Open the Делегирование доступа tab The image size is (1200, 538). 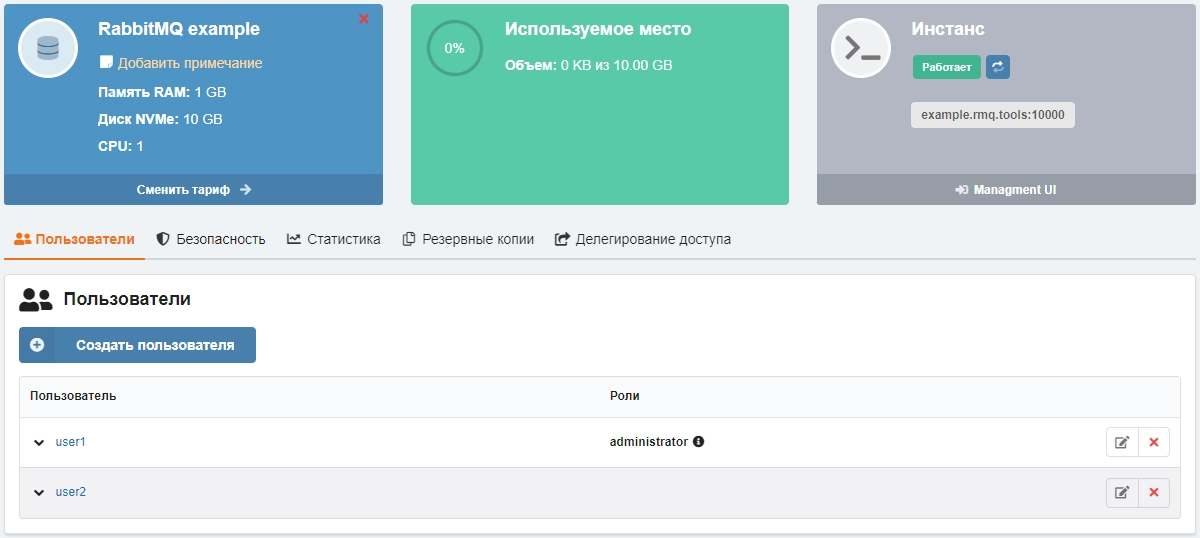(x=643, y=239)
